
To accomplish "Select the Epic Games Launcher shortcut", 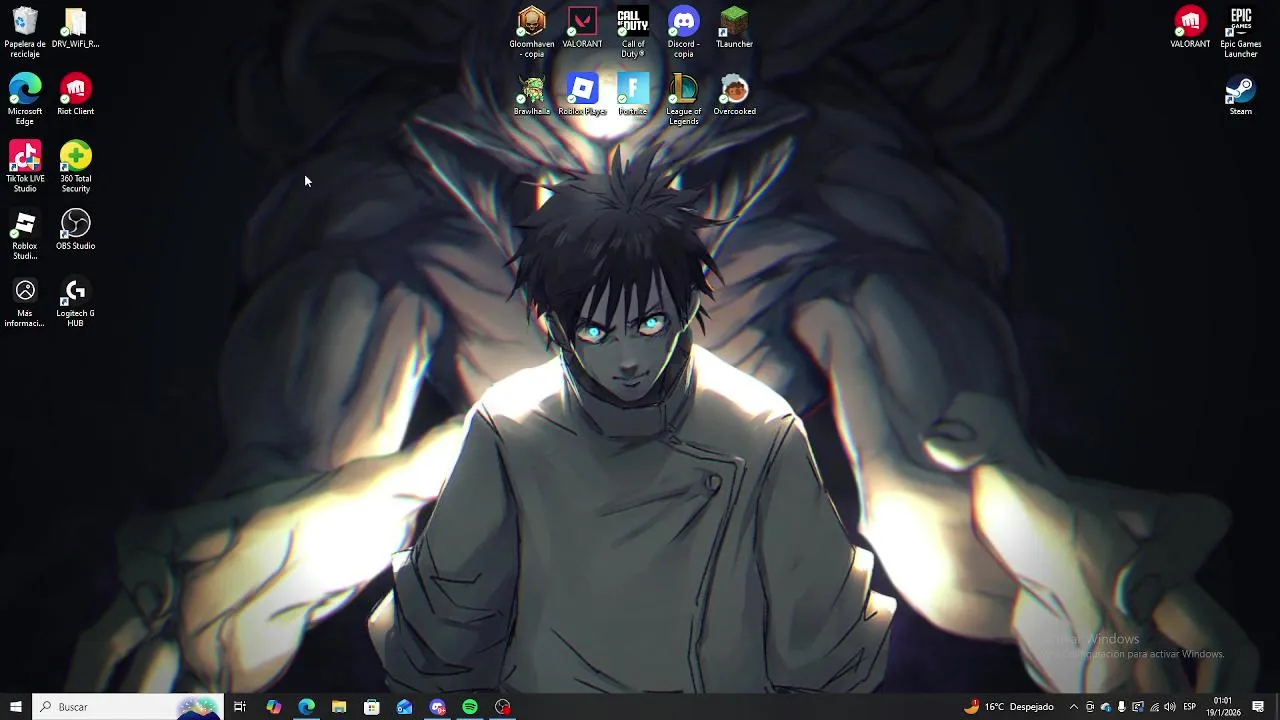I will point(1240,32).
